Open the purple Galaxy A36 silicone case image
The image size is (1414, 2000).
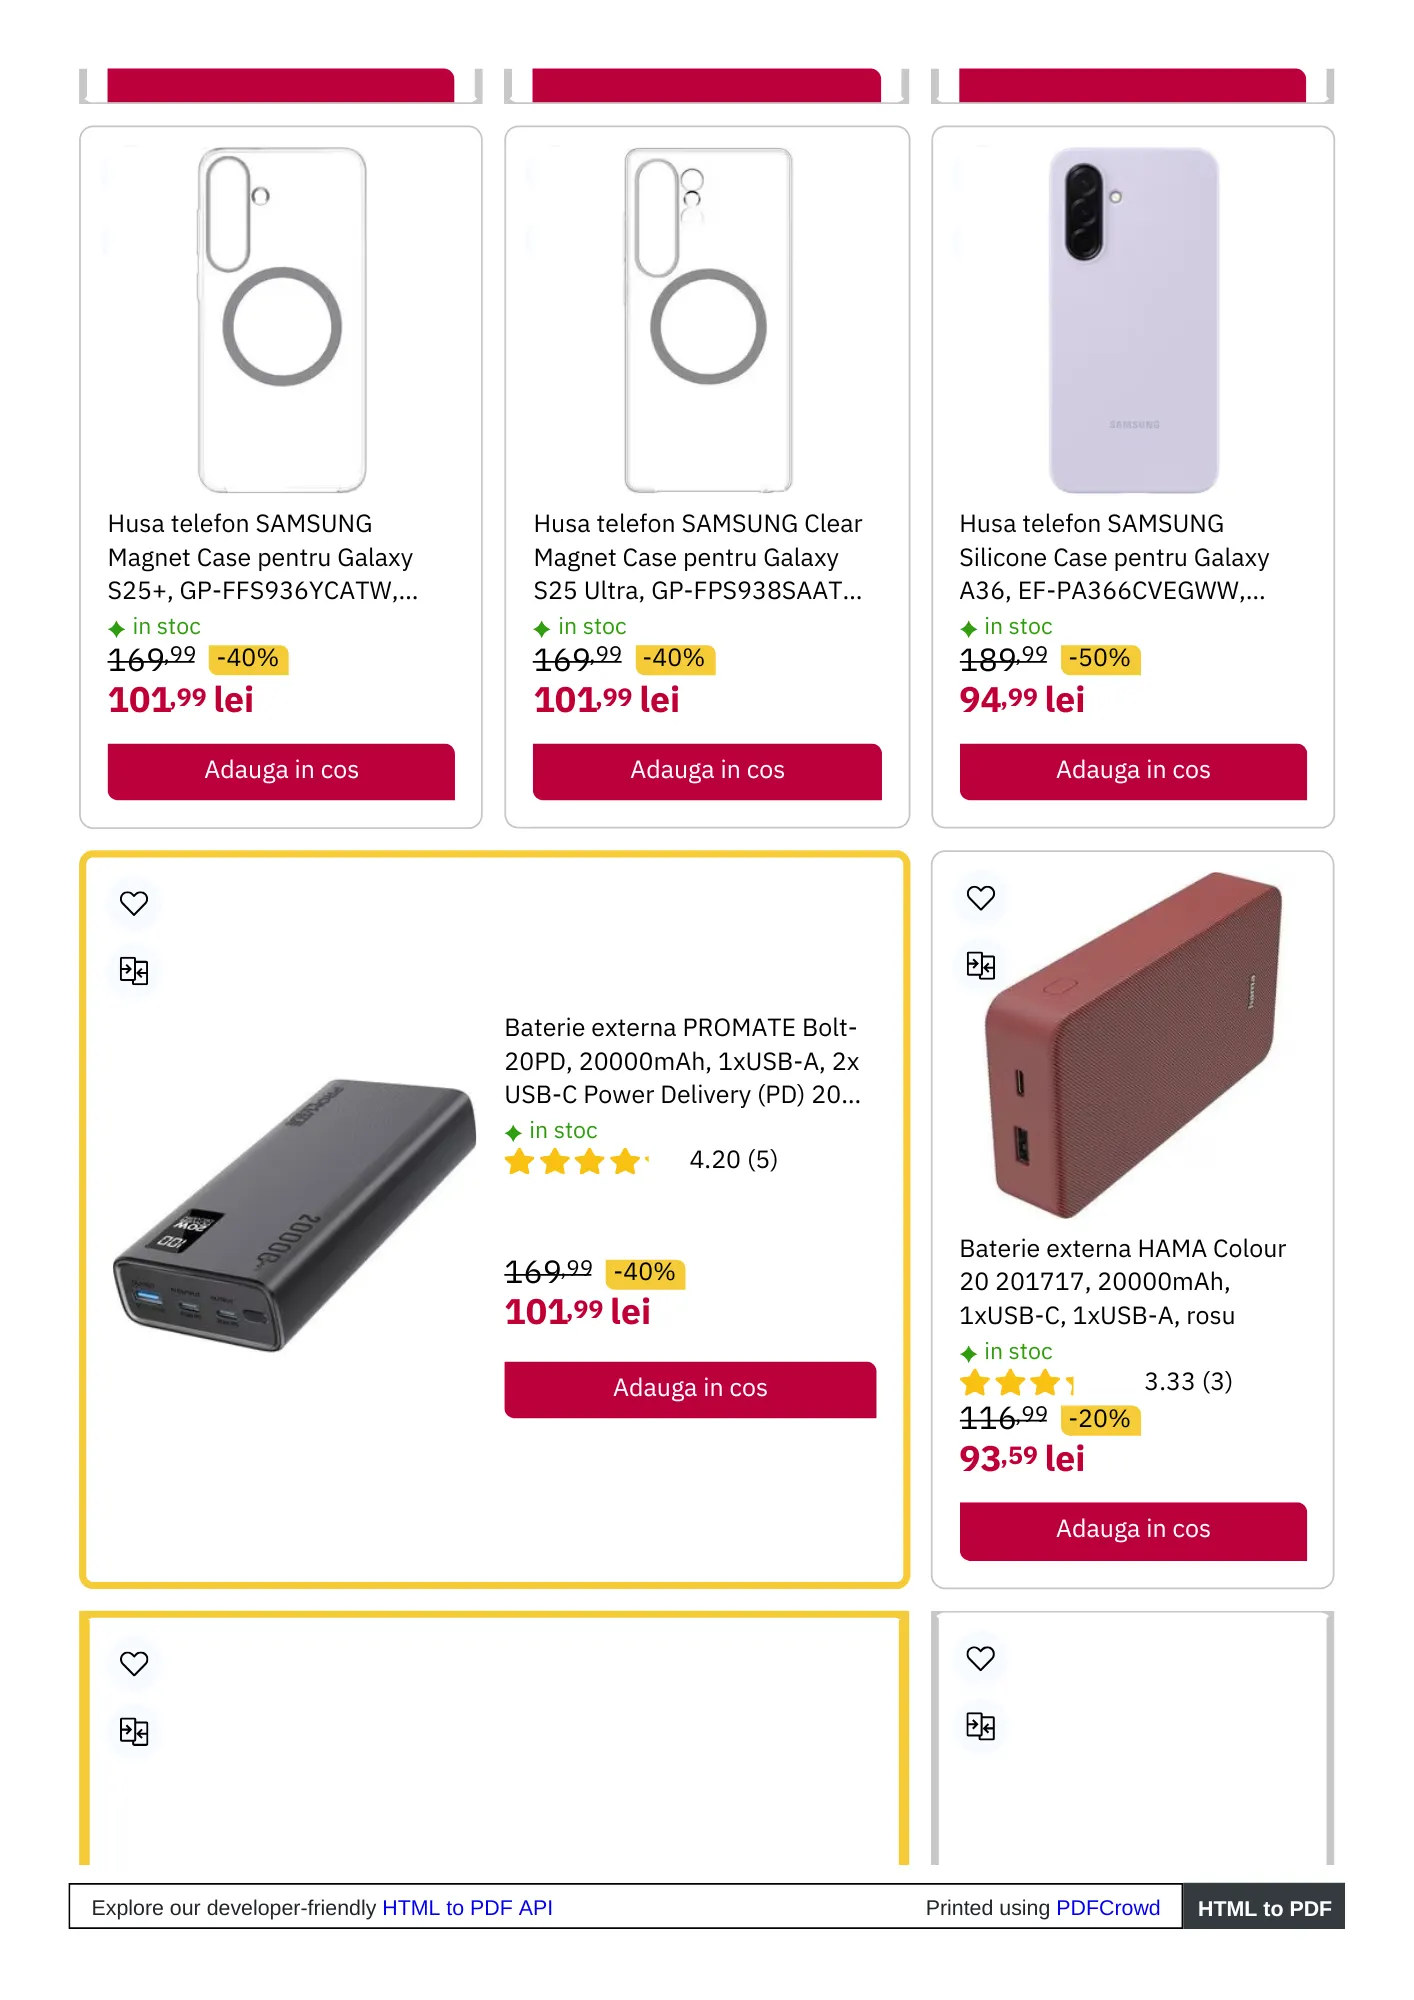click(x=1133, y=320)
